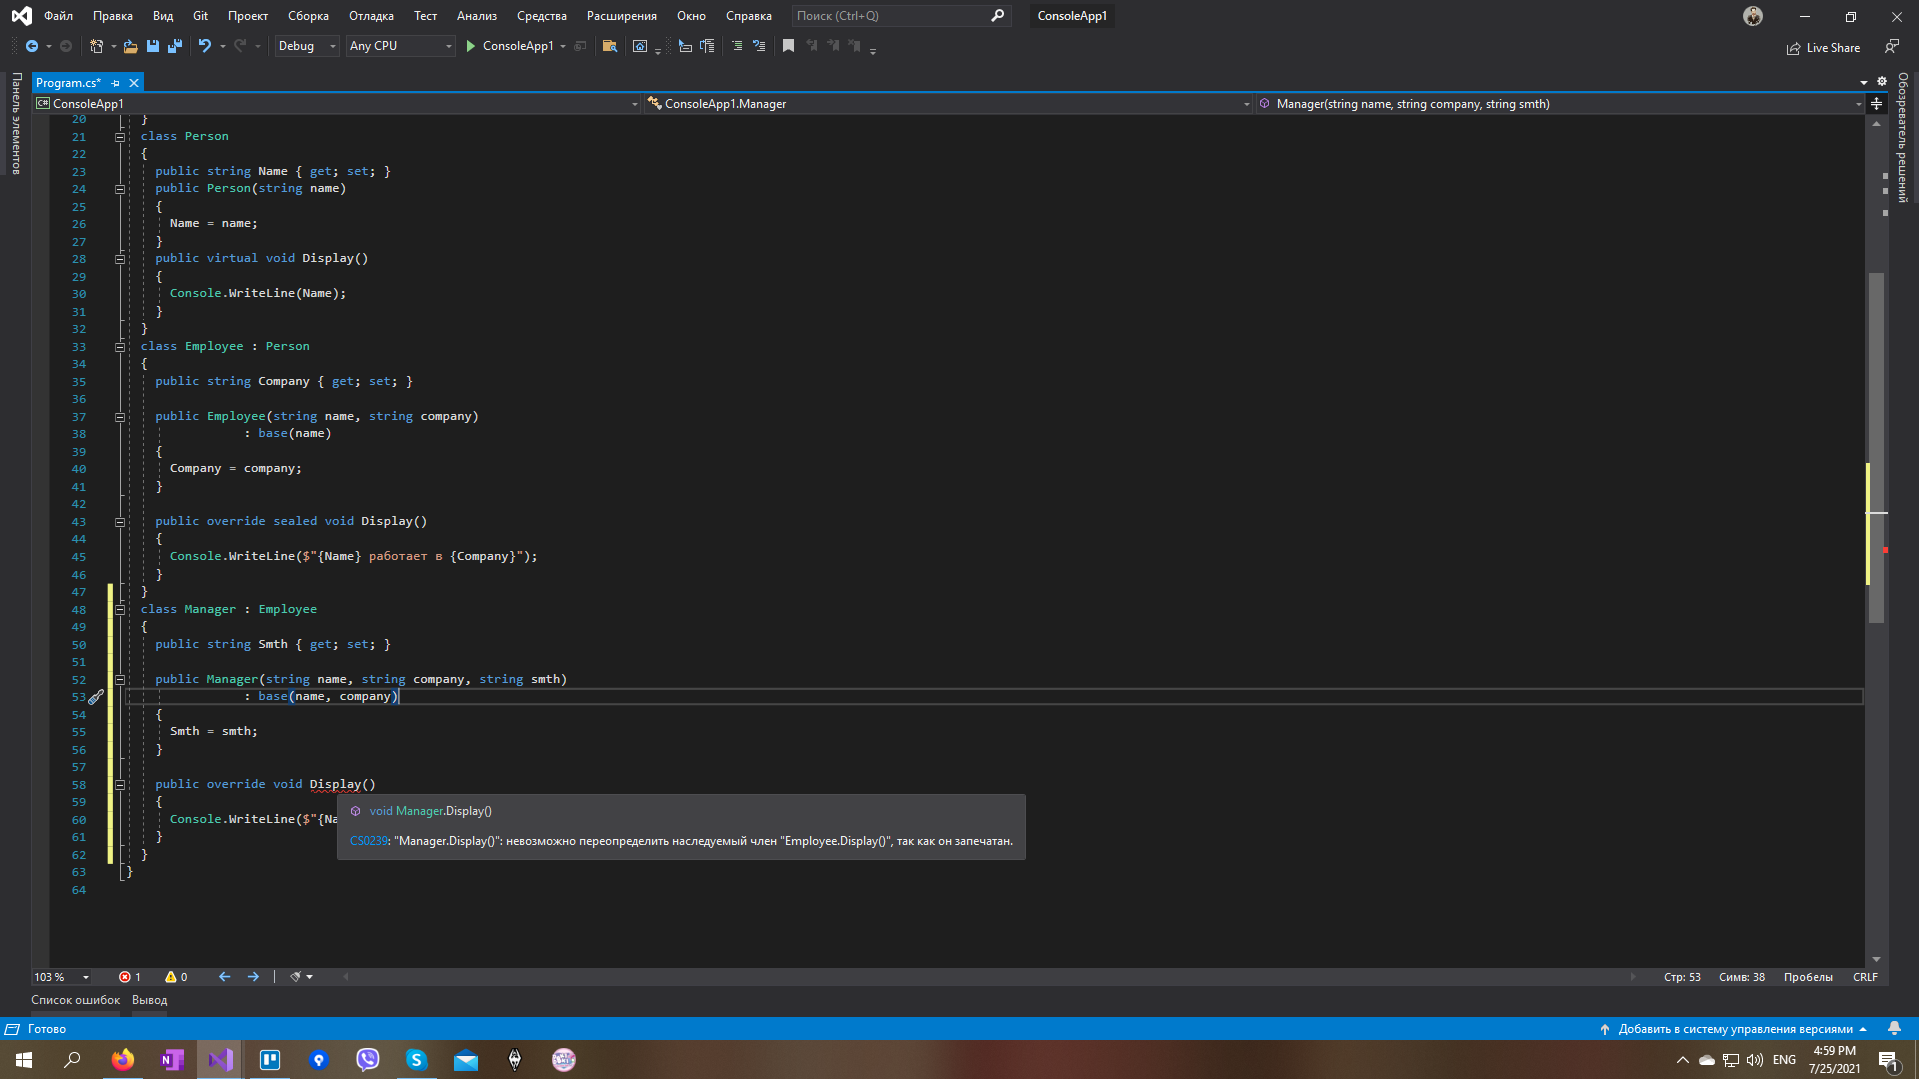
Task: Click the Navigate Backward arrow icon
Action: [x=32, y=46]
